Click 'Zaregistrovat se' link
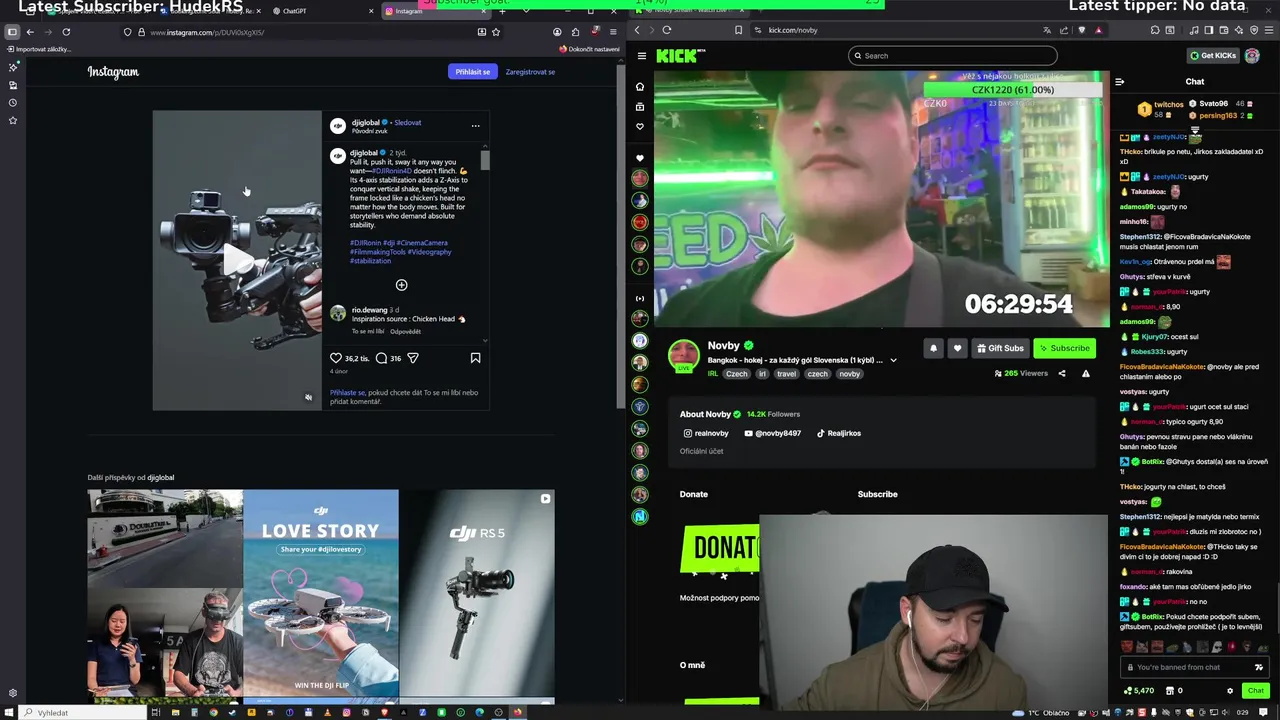Image resolution: width=1280 pixels, height=720 pixels. pyautogui.click(x=530, y=72)
